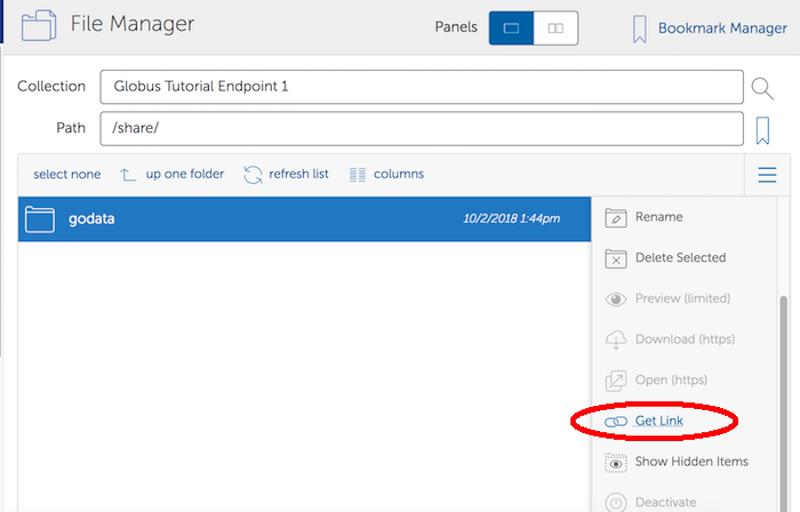Screen dimensions: 800x512
Task: Select the single panel view button
Action: 511,28
